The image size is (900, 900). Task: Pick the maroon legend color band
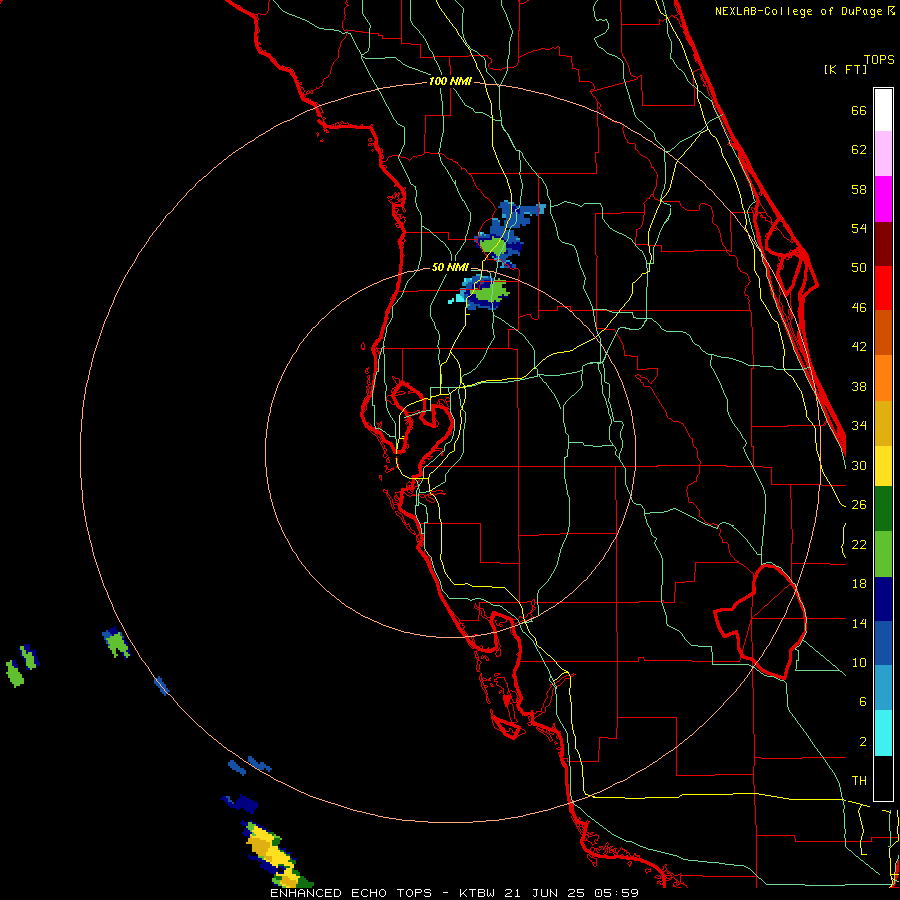[883, 244]
